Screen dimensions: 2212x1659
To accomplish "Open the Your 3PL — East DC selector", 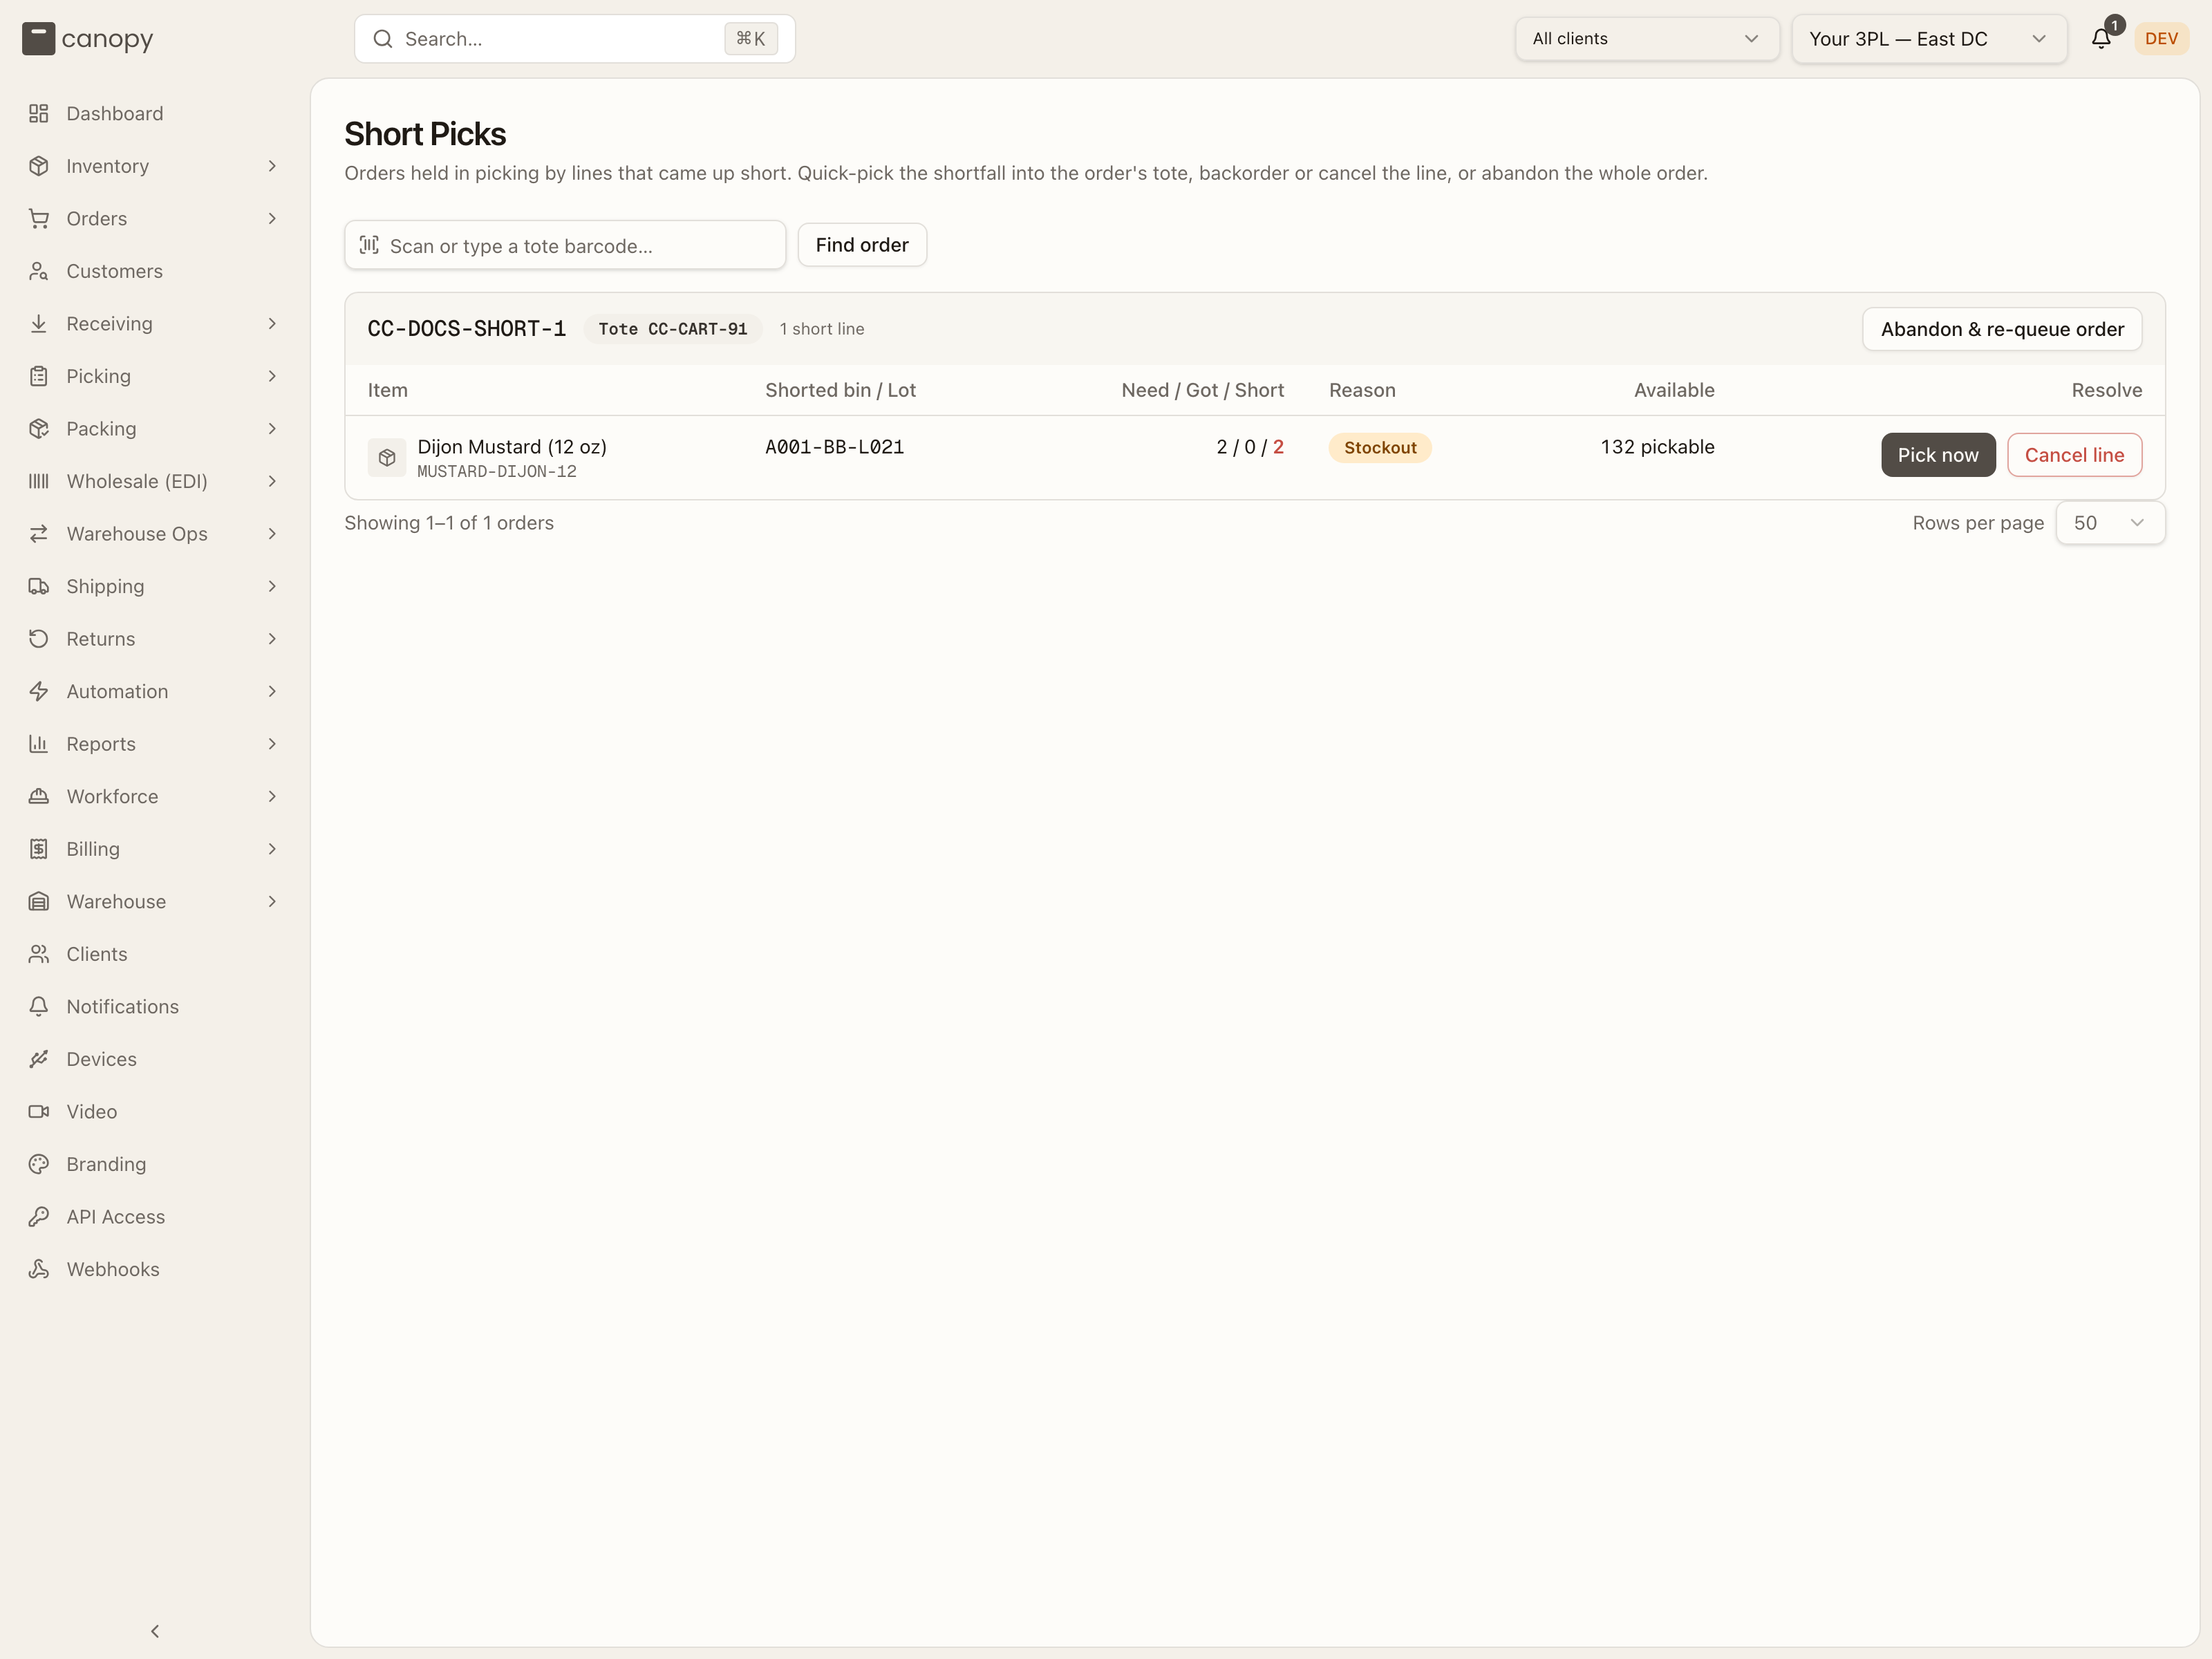I will pos(1929,39).
